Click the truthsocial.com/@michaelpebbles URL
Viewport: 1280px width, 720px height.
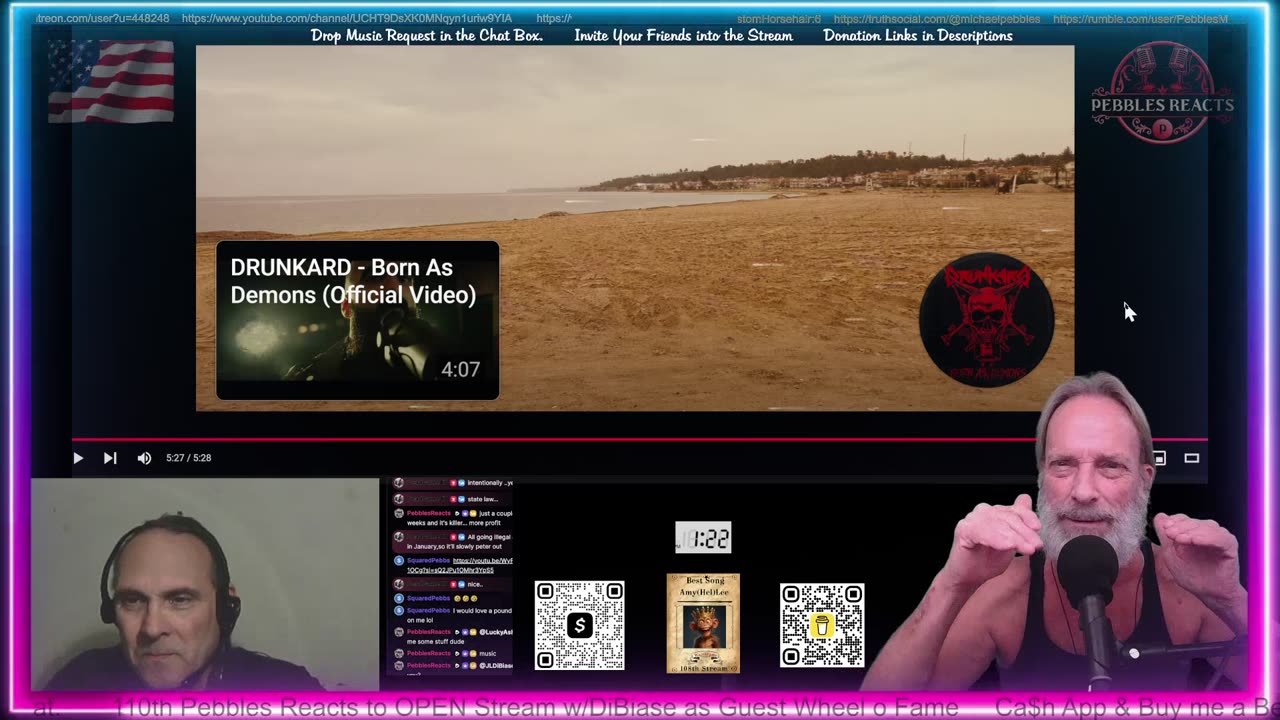(x=937, y=18)
